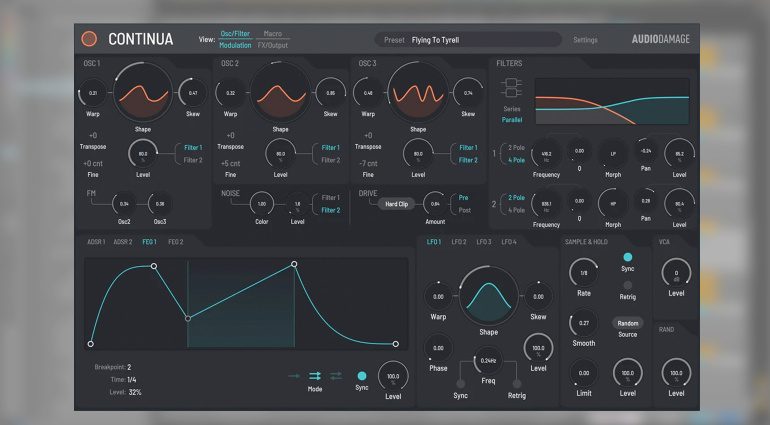Open the Random source selector
770x425 pixels.
(x=627, y=323)
